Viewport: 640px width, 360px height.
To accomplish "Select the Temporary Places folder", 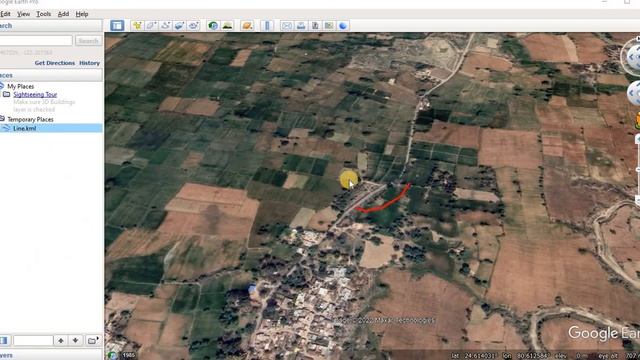I will click(x=30, y=119).
